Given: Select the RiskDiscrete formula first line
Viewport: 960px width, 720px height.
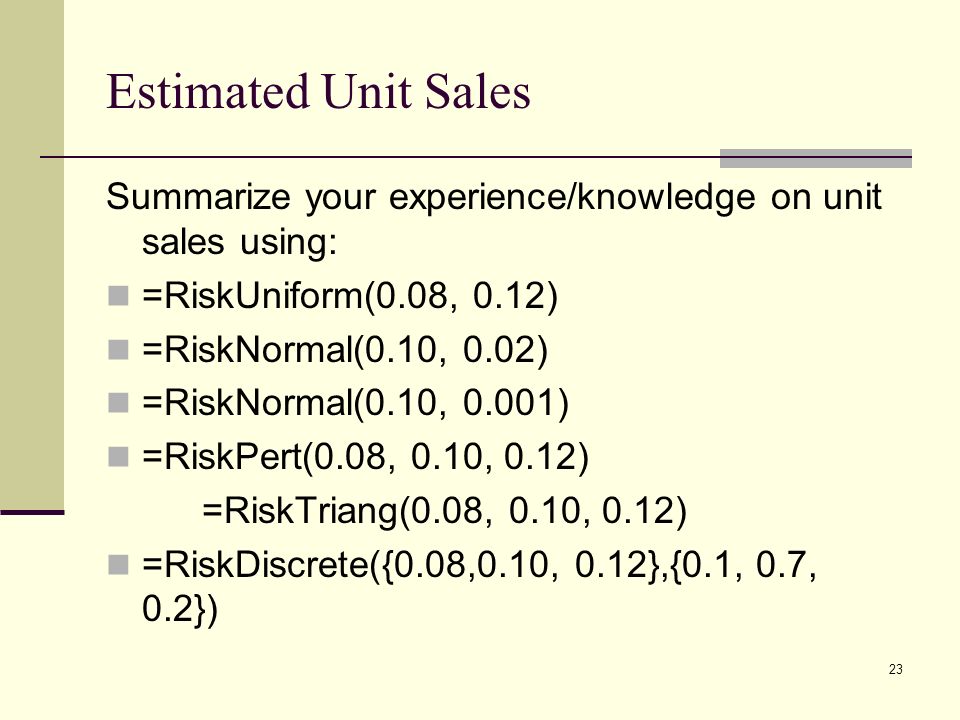Looking at the screenshot, I should pos(479,564).
